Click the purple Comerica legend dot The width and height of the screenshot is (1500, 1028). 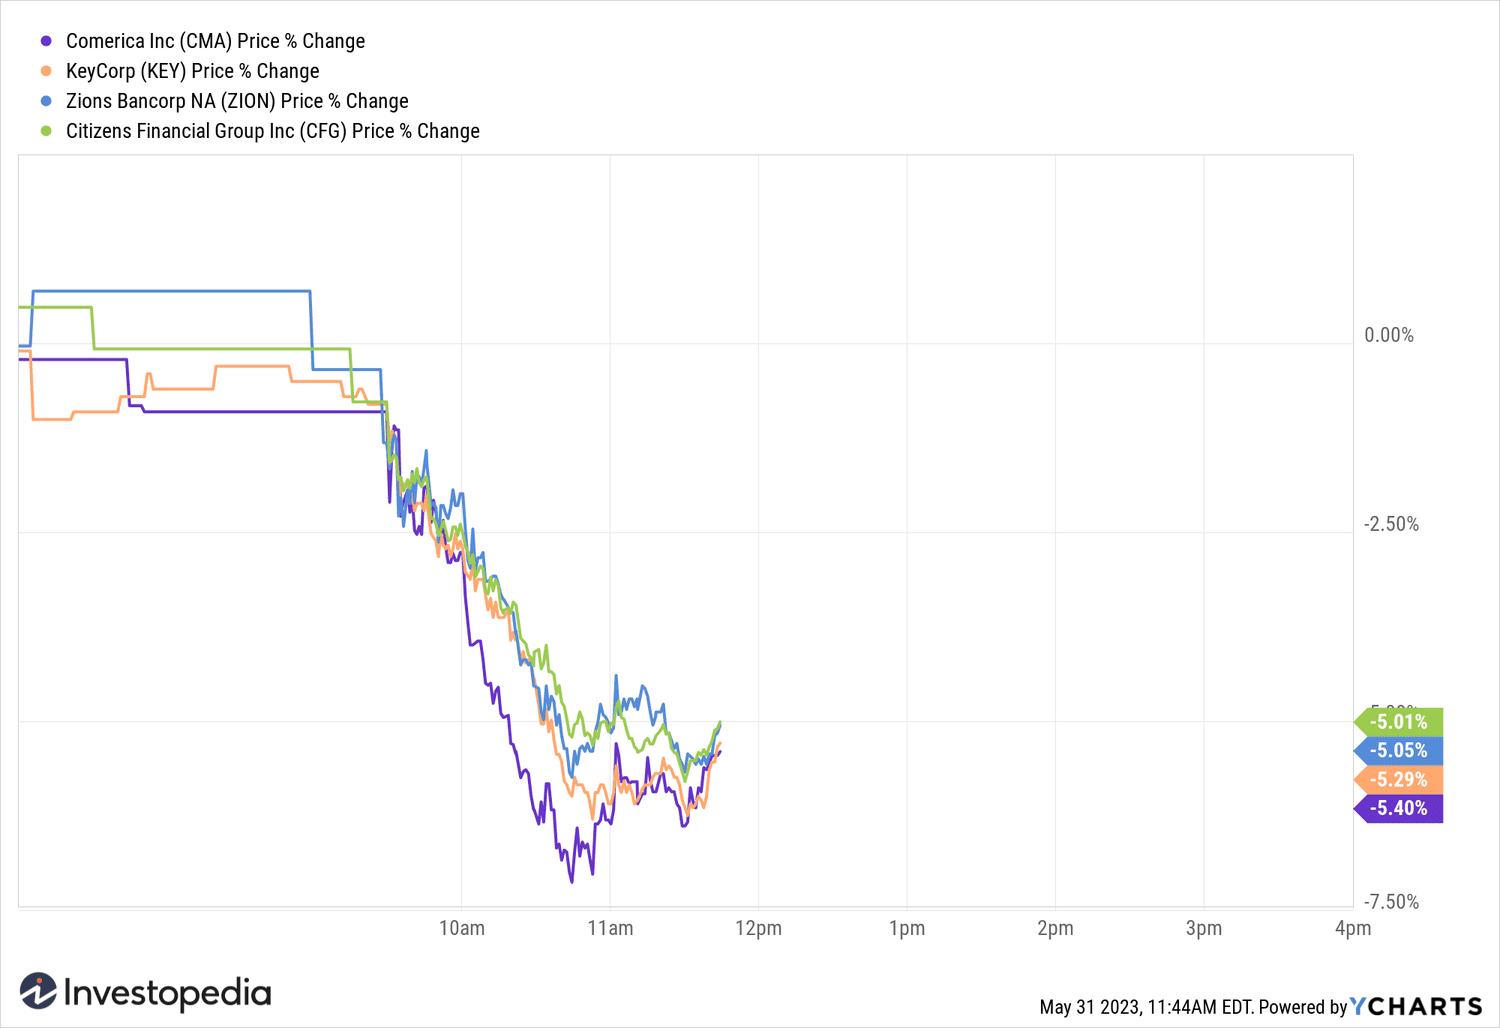46,41
